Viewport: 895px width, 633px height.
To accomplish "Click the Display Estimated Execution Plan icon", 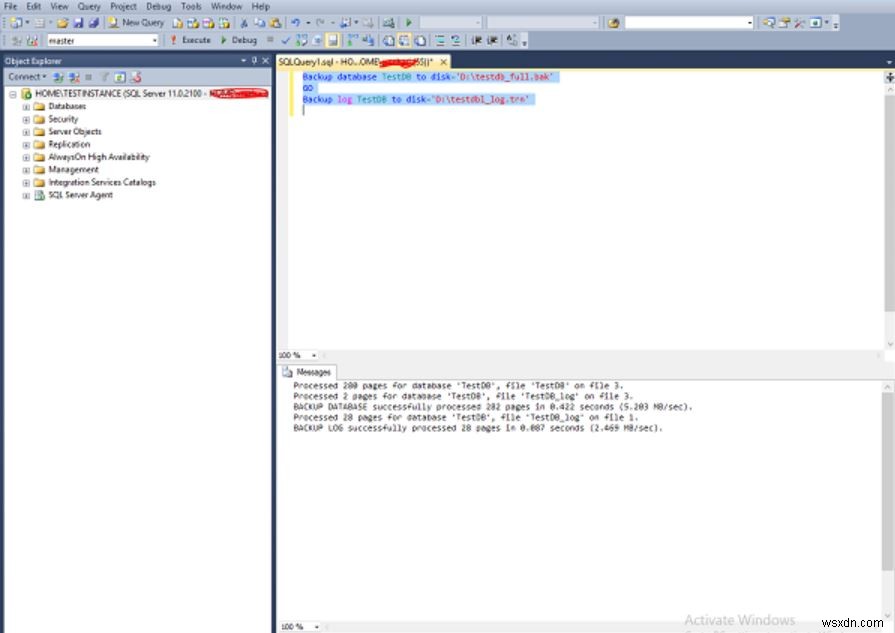I will [x=301, y=41].
